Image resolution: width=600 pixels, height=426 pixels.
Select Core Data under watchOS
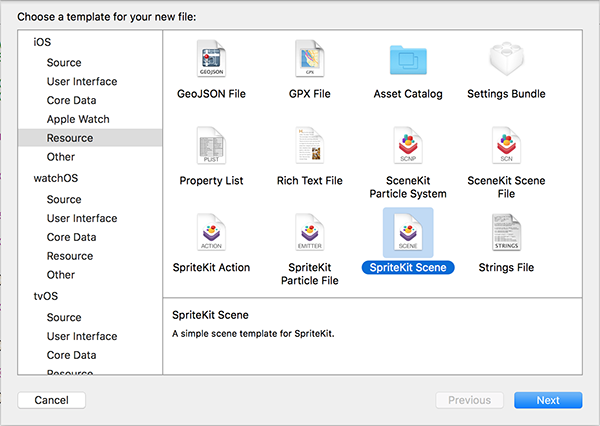[71, 237]
